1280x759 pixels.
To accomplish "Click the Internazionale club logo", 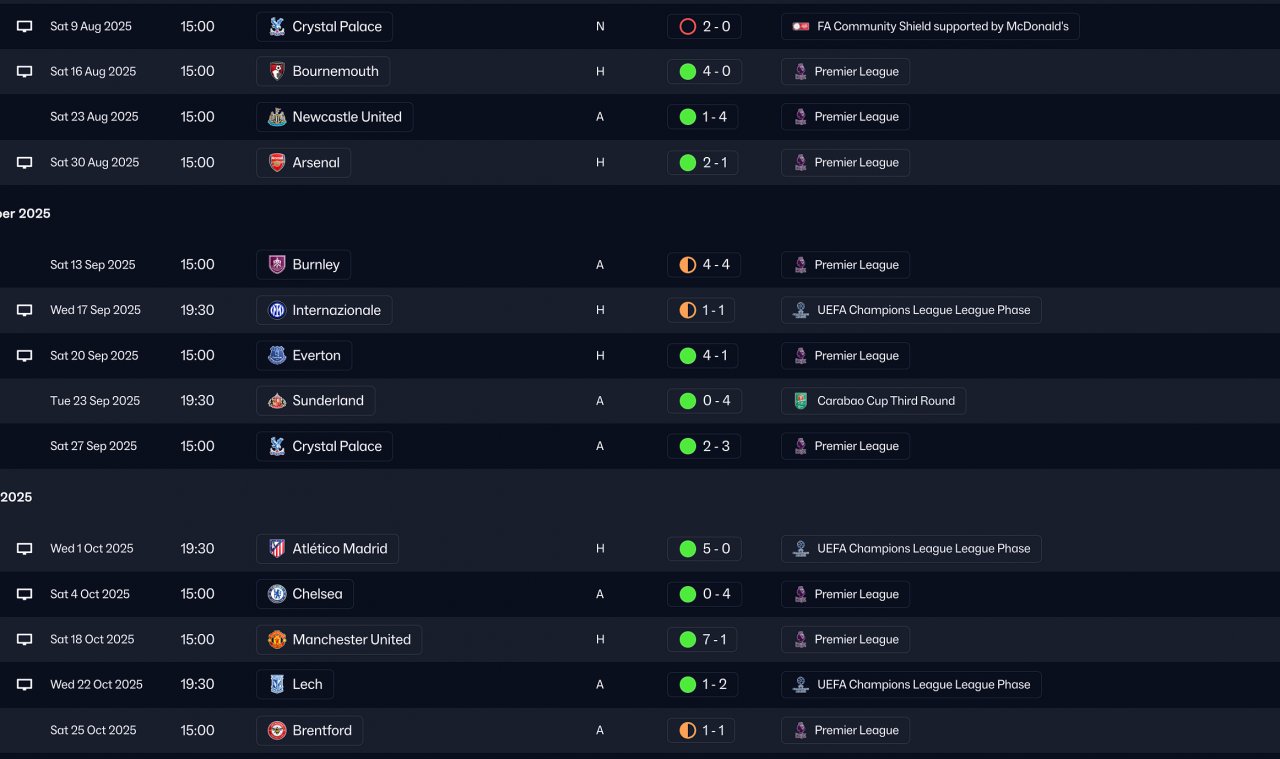I will pos(277,310).
